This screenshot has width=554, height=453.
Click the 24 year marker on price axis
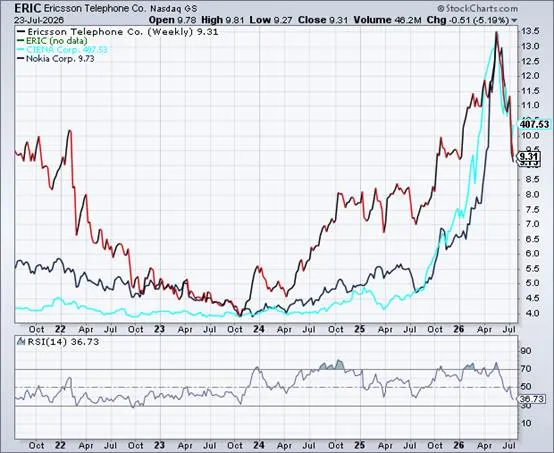coord(259,329)
